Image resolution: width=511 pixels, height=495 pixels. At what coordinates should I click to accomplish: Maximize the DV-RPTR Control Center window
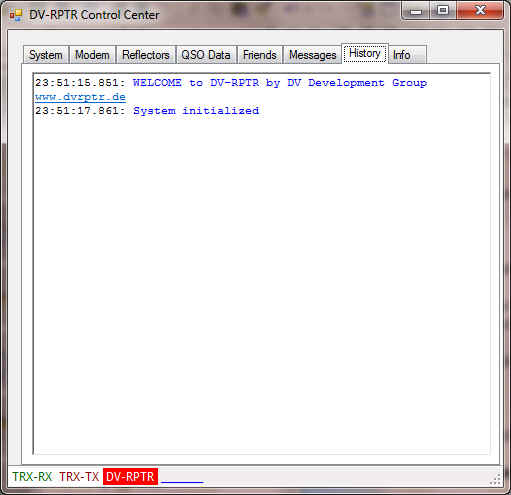(443, 11)
